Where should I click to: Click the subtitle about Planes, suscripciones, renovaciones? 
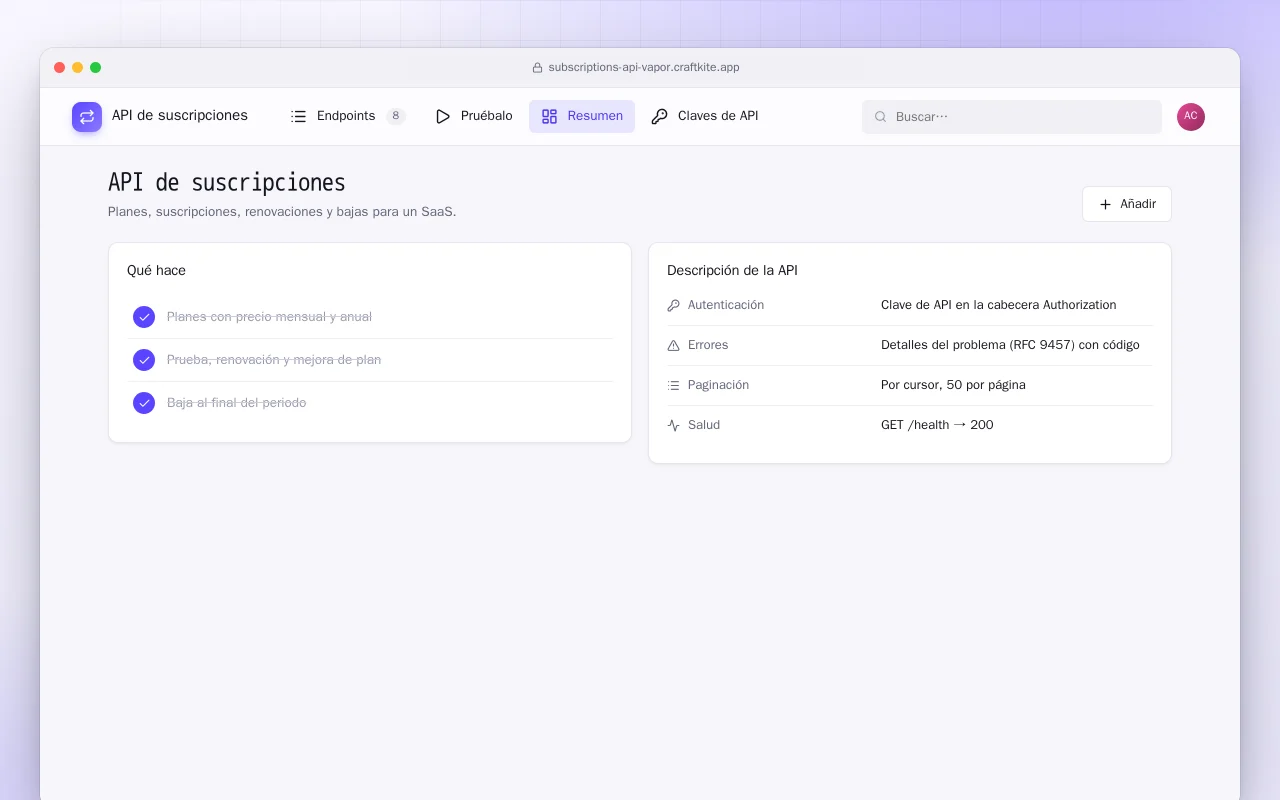[282, 212]
